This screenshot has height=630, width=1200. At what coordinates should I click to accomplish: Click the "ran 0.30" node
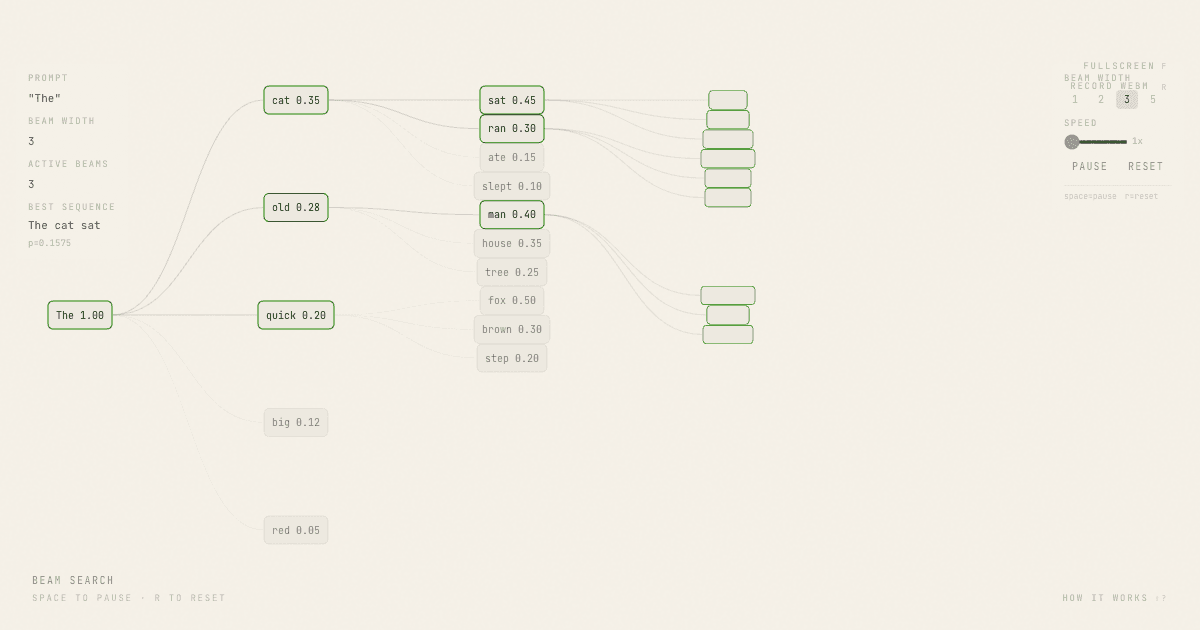point(512,128)
